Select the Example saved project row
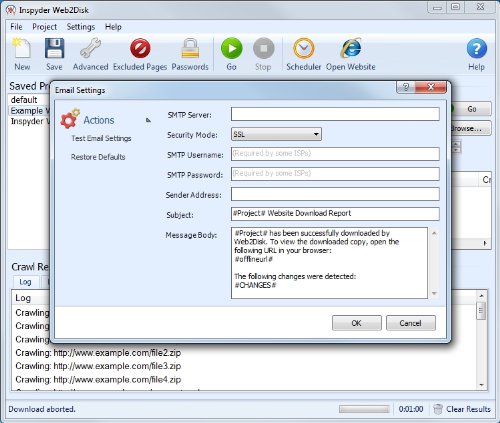Viewport: 500px width, 423px height. click(x=29, y=111)
